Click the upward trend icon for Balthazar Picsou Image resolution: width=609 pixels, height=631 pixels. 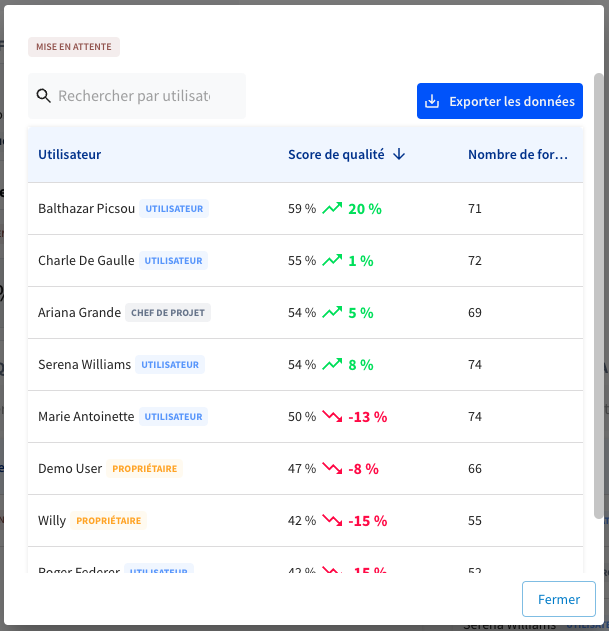(332, 208)
